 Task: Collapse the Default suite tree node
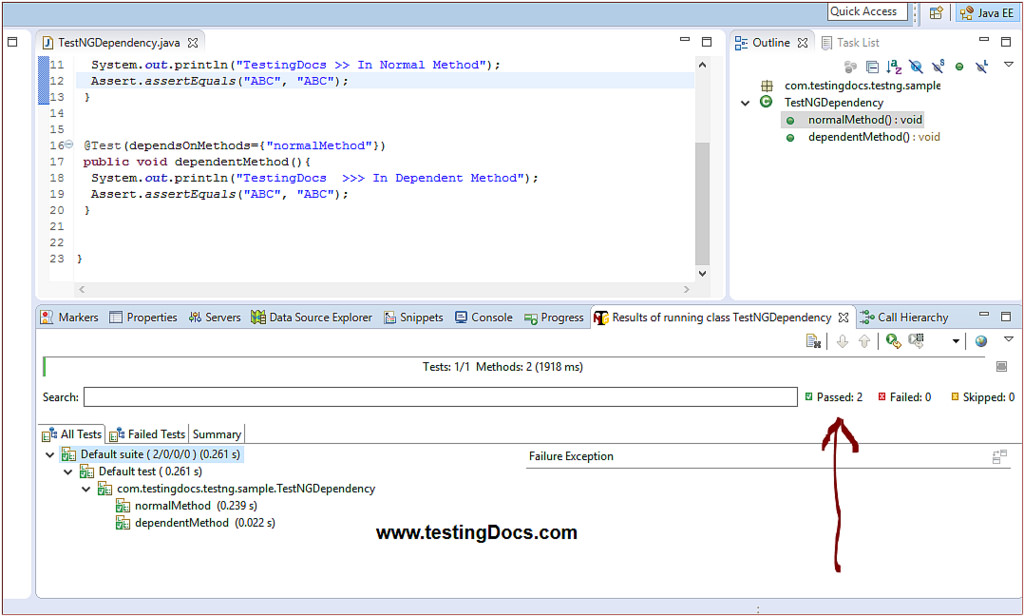click(x=50, y=453)
